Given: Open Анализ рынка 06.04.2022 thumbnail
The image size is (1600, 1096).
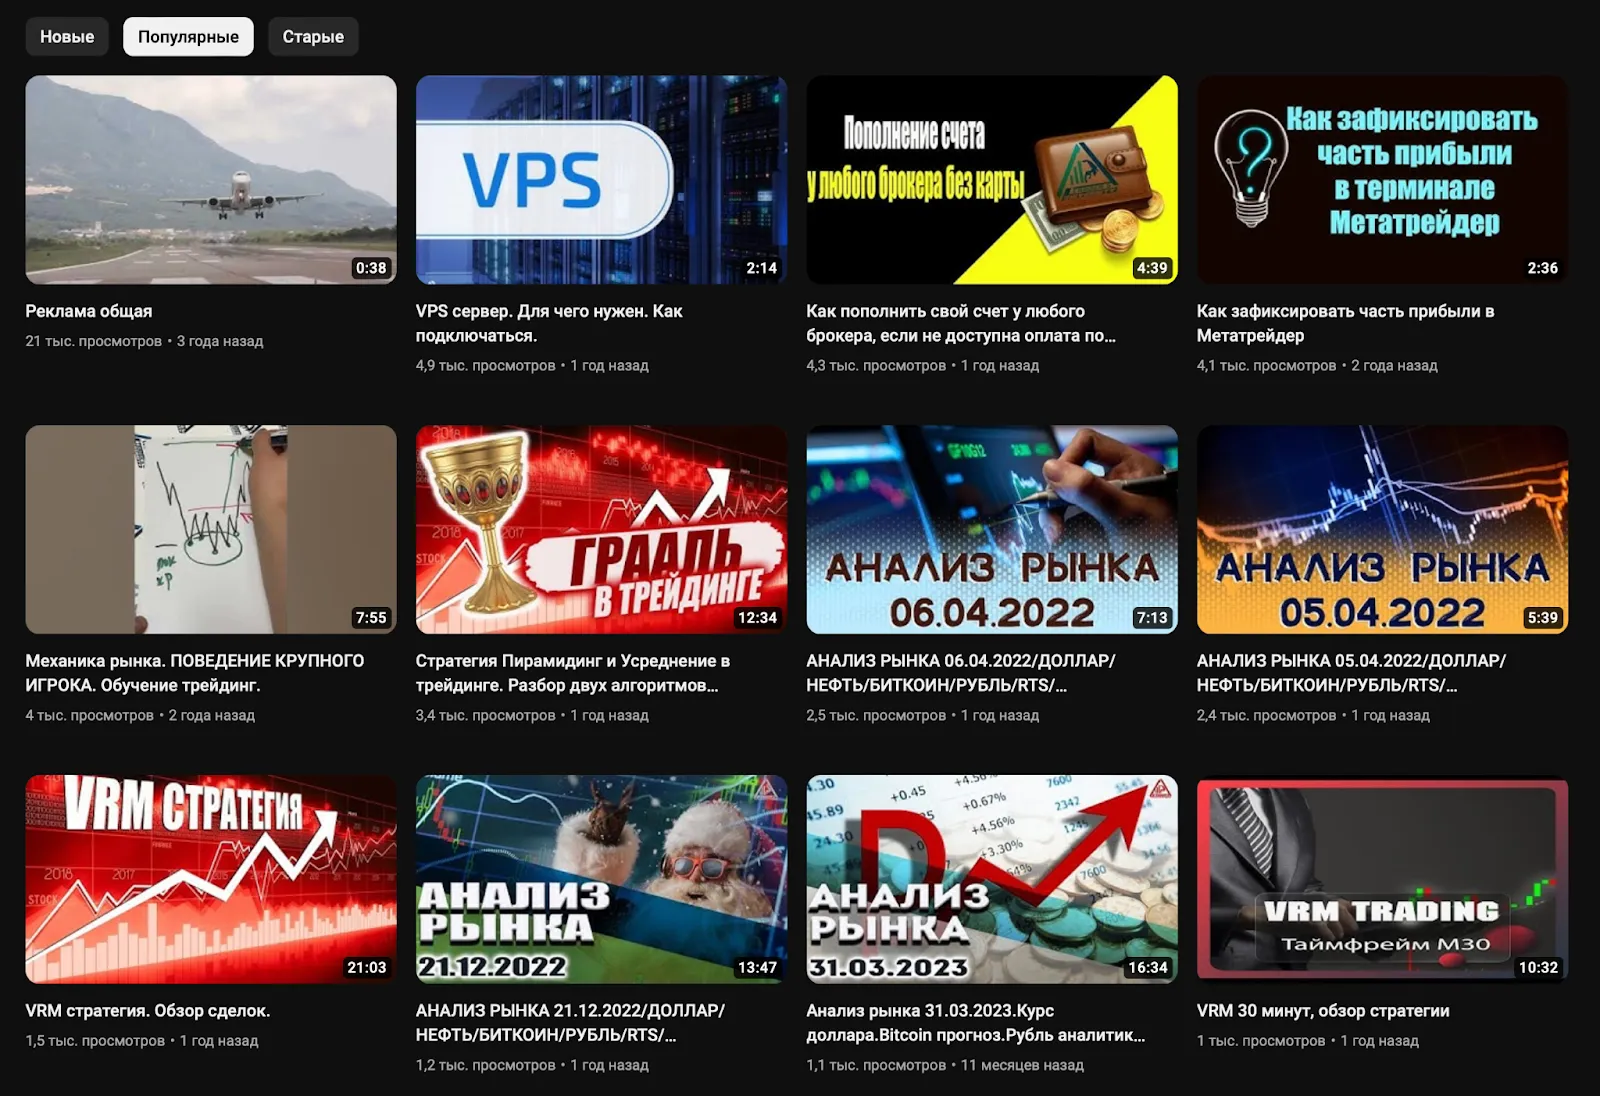Looking at the screenshot, I should click(992, 530).
